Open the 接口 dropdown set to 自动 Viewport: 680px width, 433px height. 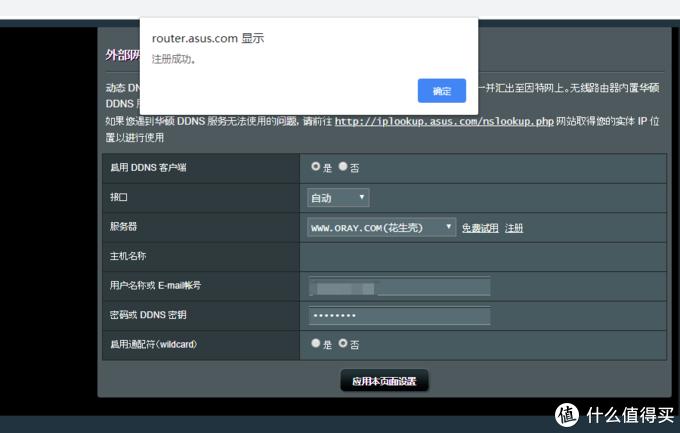point(338,198)
